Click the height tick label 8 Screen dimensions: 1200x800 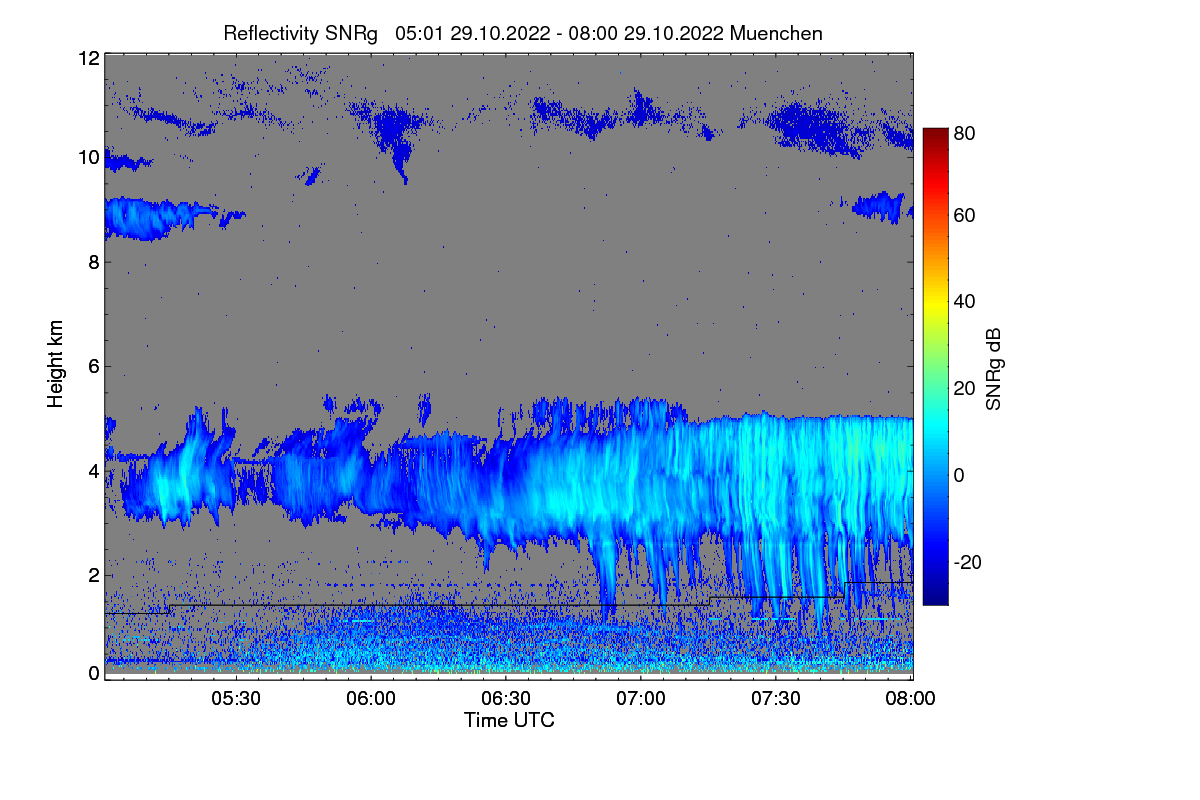tap(93, 262)
